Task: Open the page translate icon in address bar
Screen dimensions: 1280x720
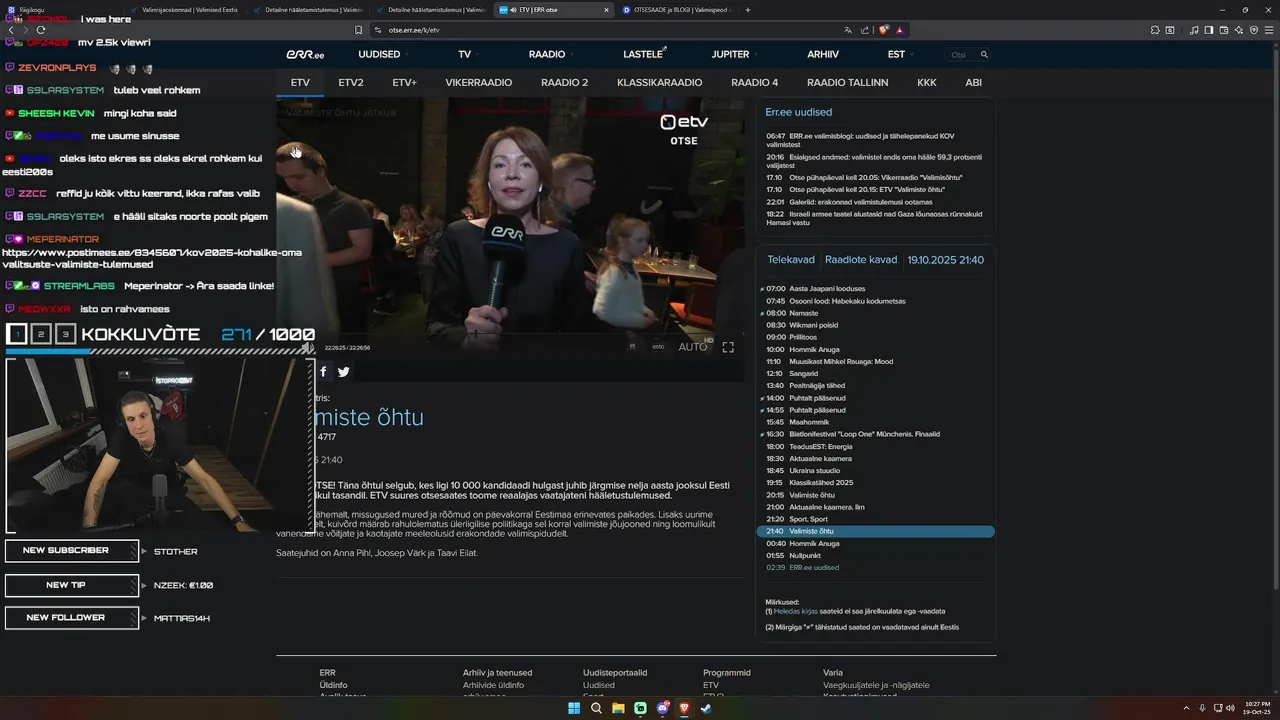Action: [848, 30]
